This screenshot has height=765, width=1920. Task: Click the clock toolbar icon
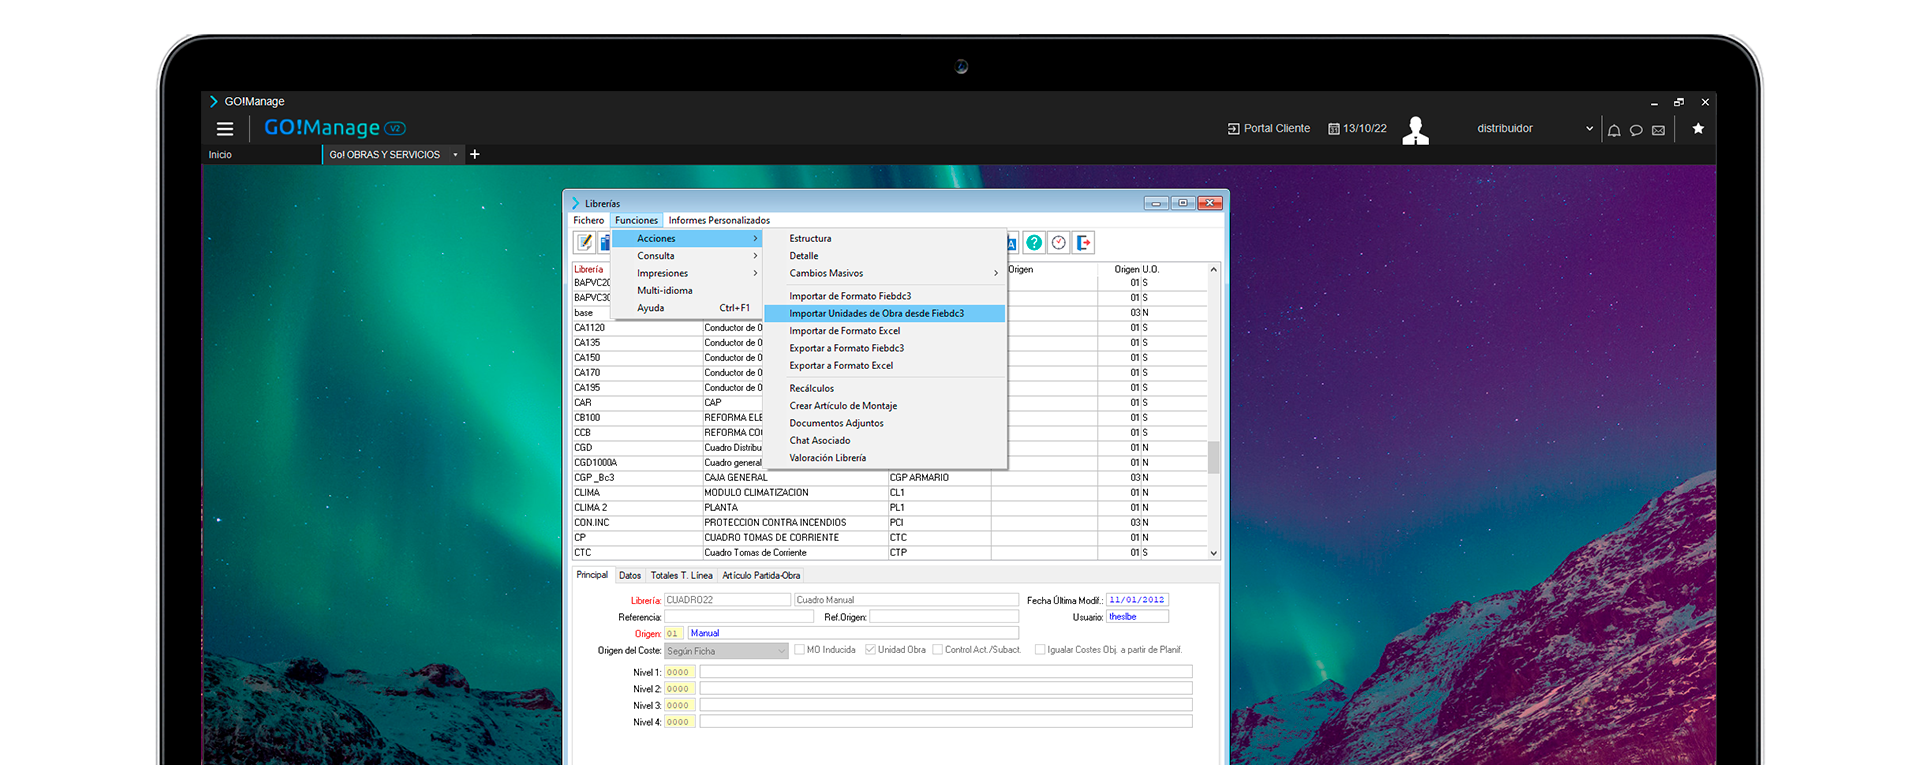1059,242
